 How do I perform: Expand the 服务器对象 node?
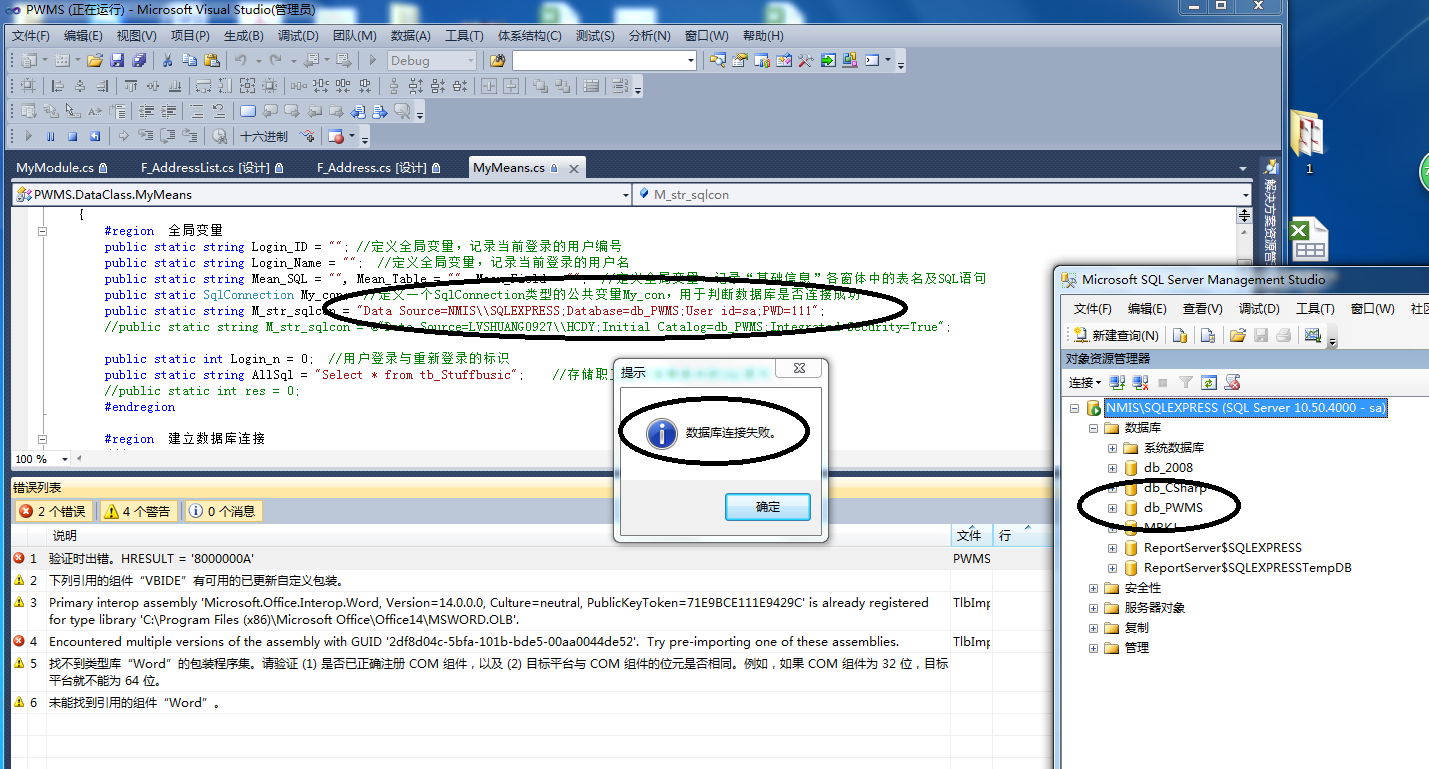pos(1093,608)
